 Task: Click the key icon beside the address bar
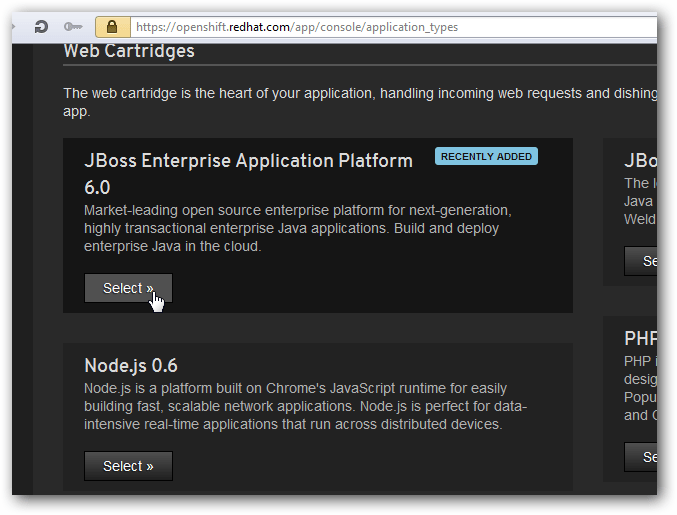pos(73,27)
